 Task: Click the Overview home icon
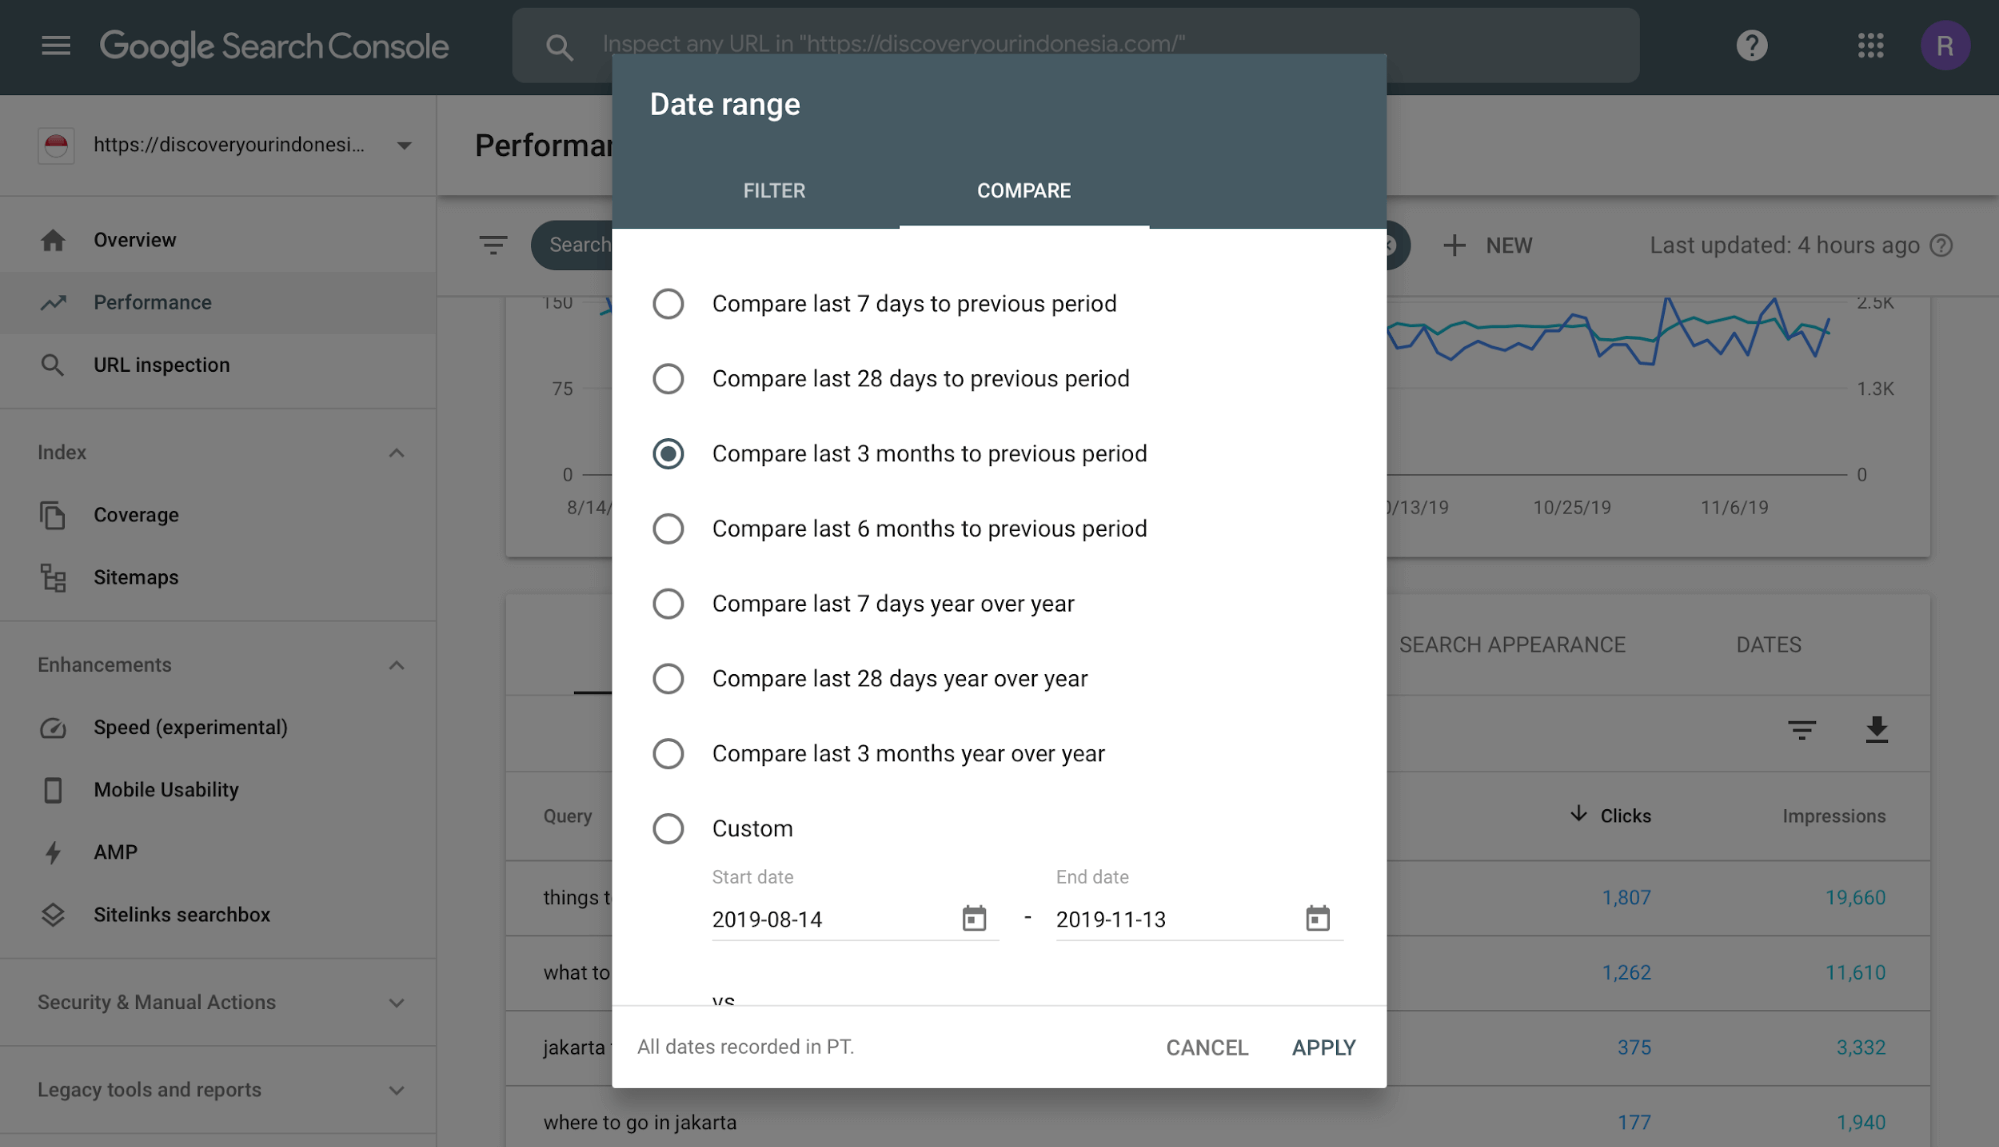[53, 240]
